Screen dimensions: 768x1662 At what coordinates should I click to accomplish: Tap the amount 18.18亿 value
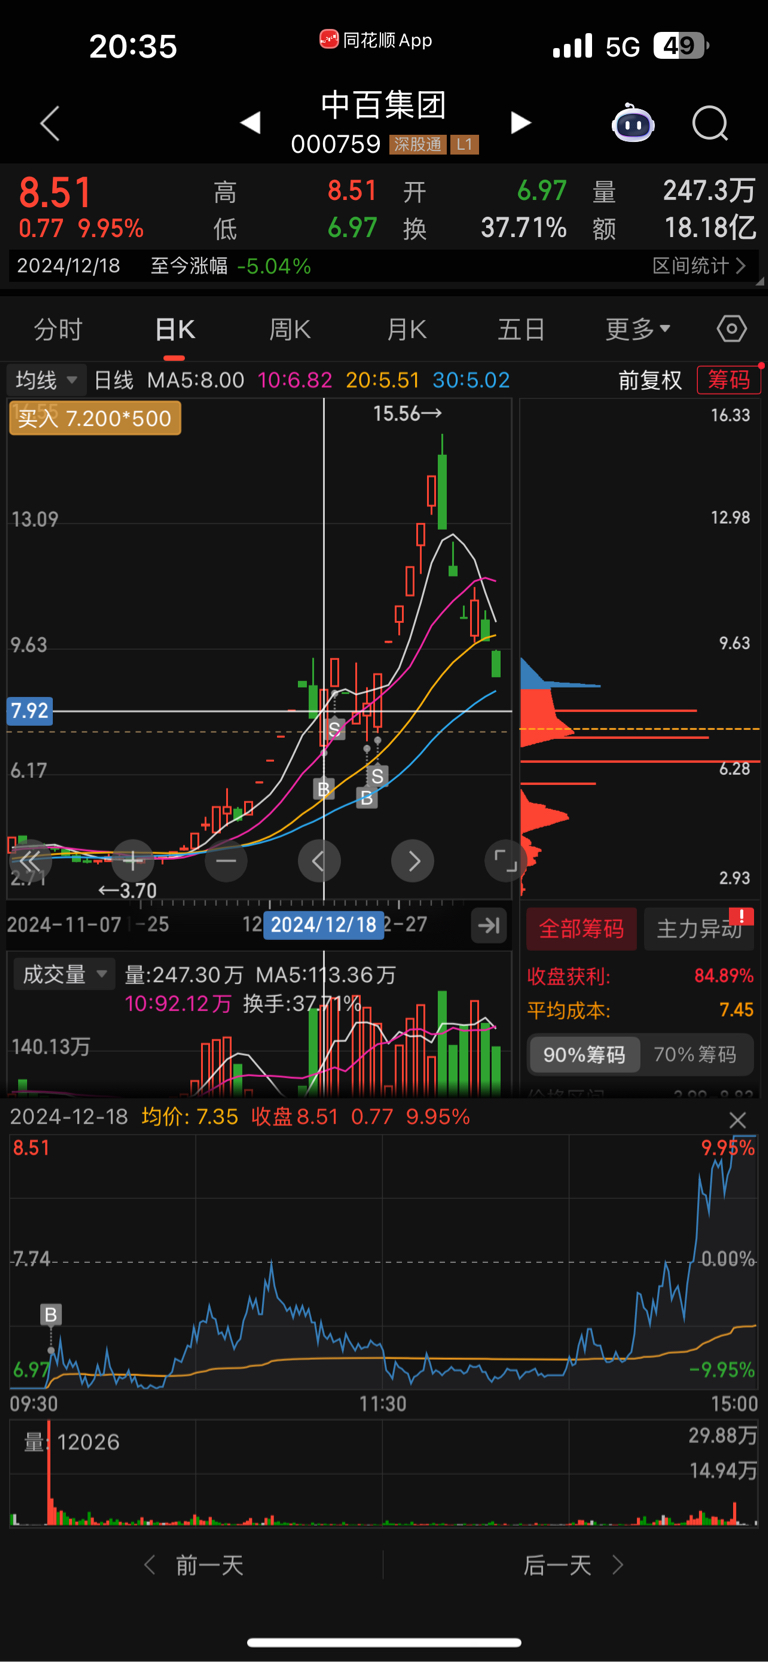pos(710,228)
